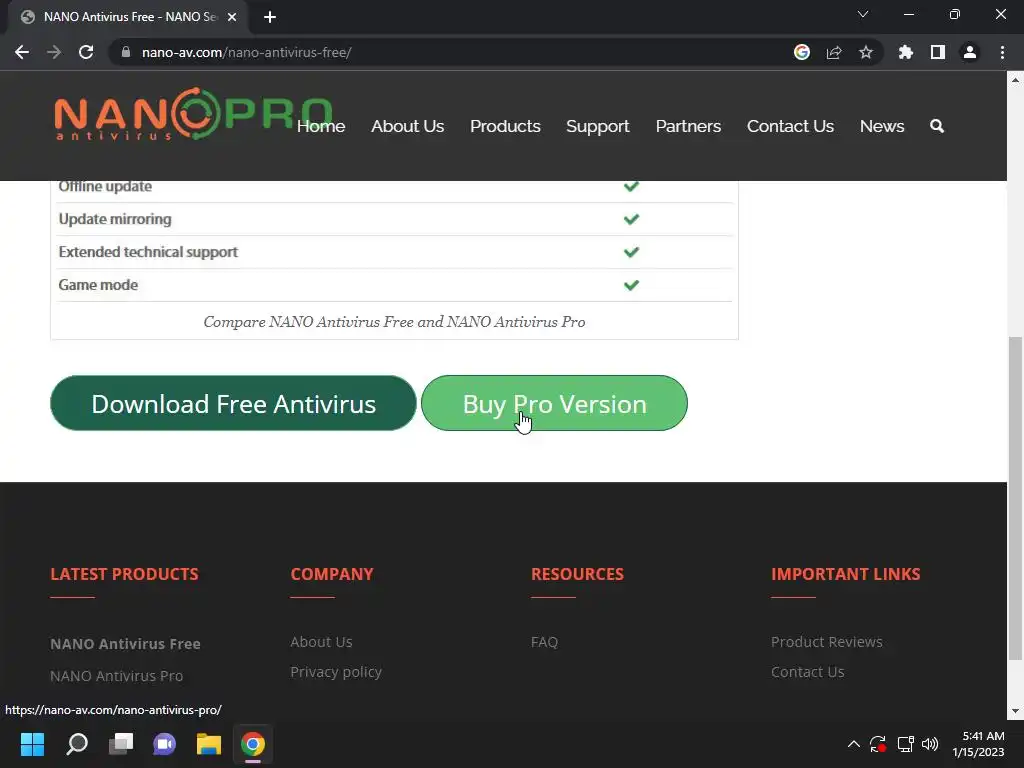Open the Chrome profile icon

pyautogui.click(x=970, y=52)
